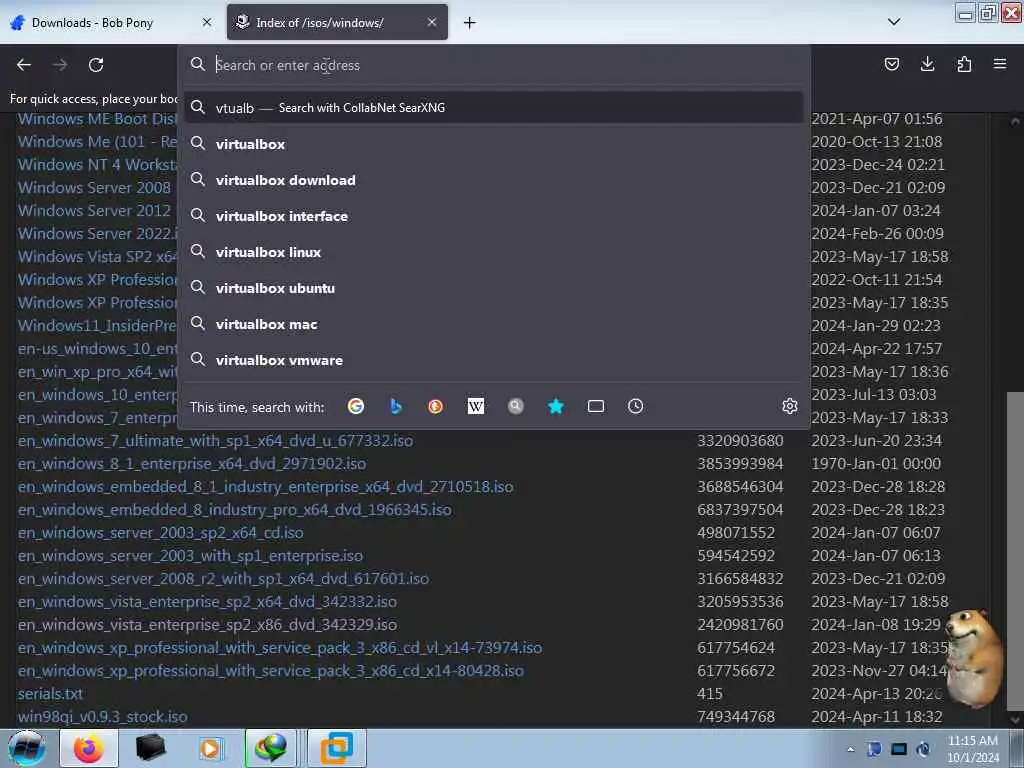Open en_windows_server_2008_r2_with_sp1 iso link
Image resolution: width=1024 pixels, height=768 pixels.
coord(223,579)
